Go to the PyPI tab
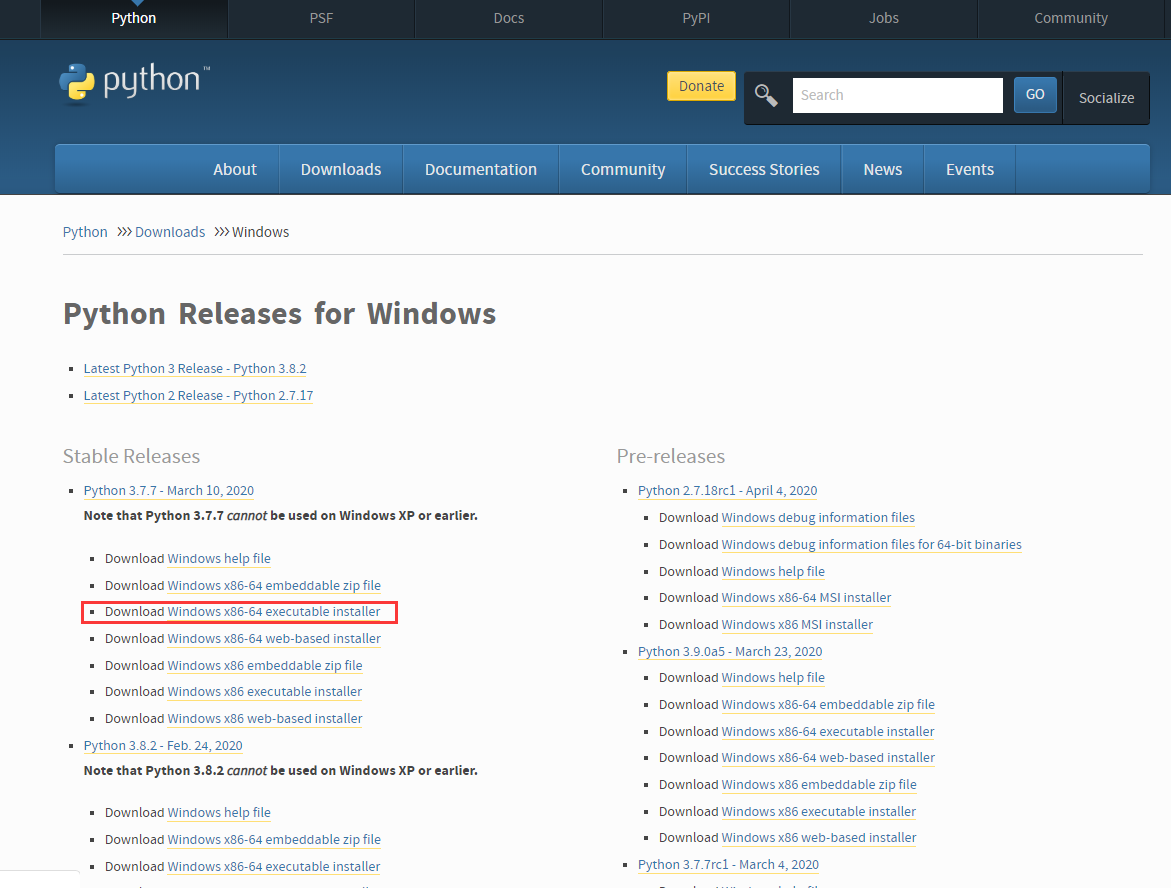The height and width of the screenshot is (888, 1171). click(x=696, y=18)
